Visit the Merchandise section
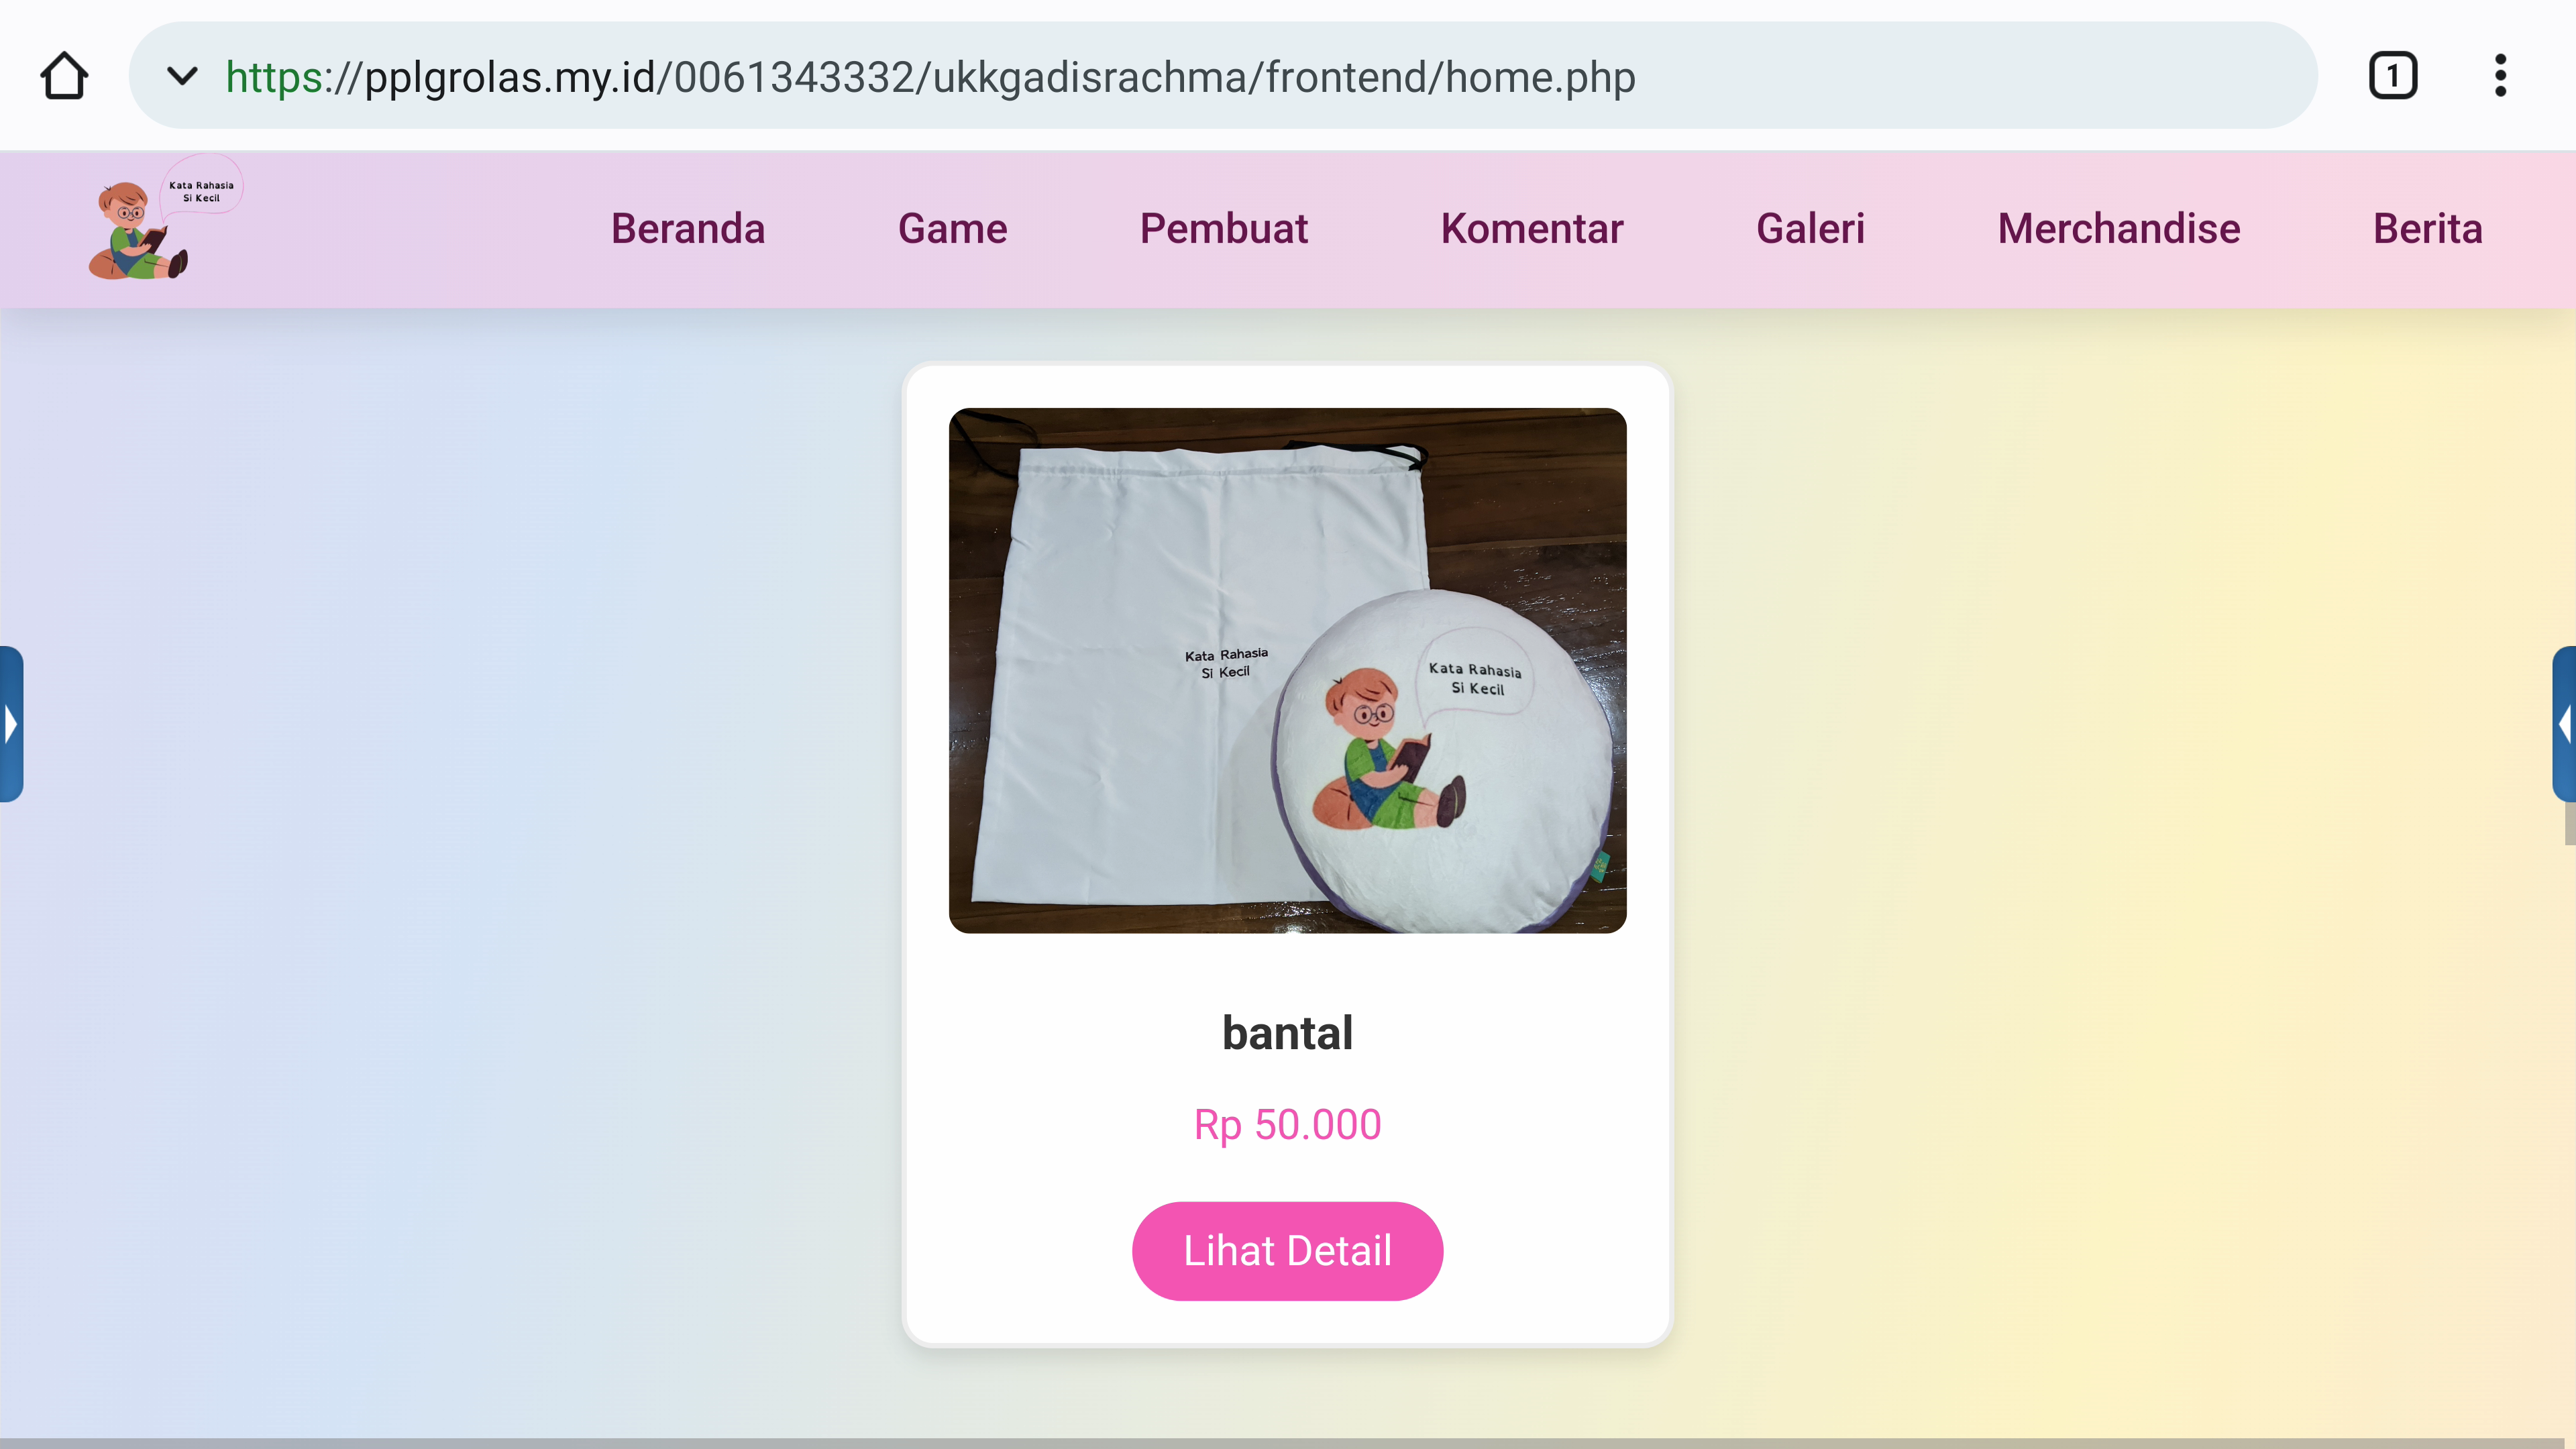This screenshot has width=2576, height=1449. (2119, 229)
